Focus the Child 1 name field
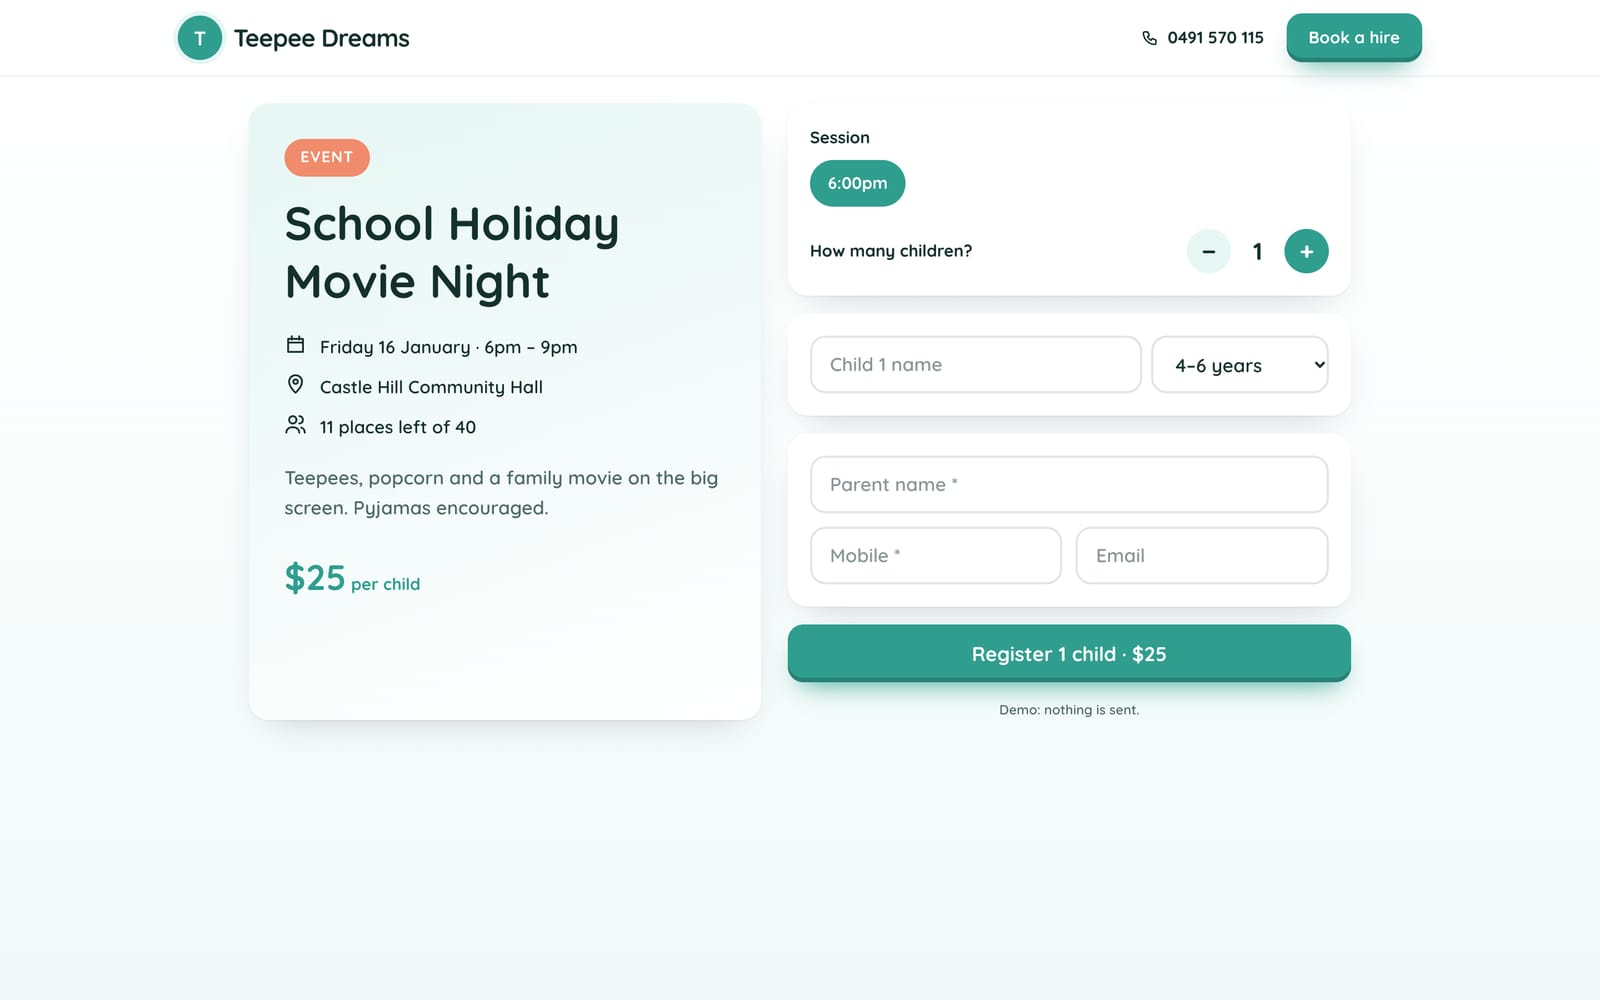 click(x=975, y=365)
